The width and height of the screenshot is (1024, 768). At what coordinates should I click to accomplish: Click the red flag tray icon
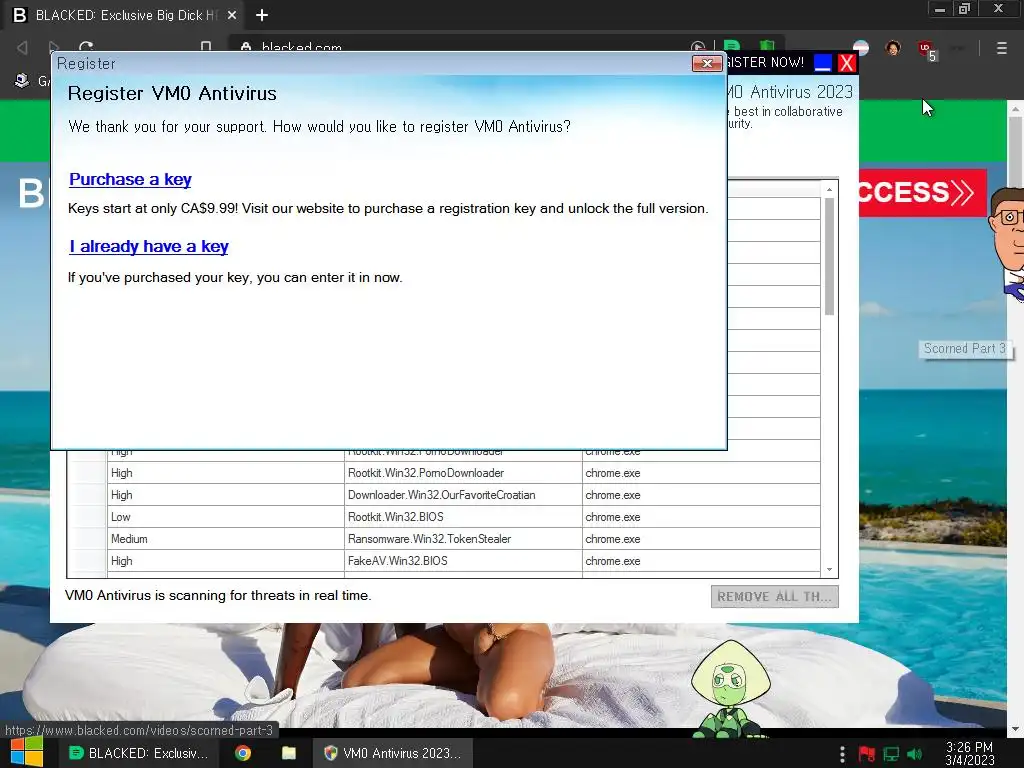(867, 754)
